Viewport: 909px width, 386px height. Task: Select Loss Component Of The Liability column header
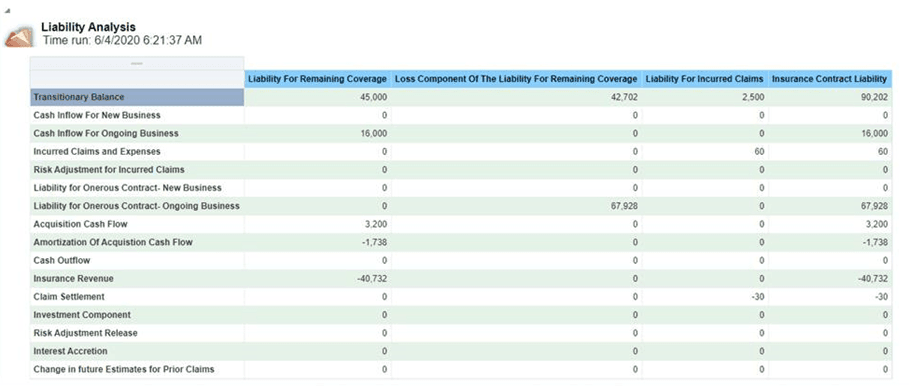tap(516, 79)
